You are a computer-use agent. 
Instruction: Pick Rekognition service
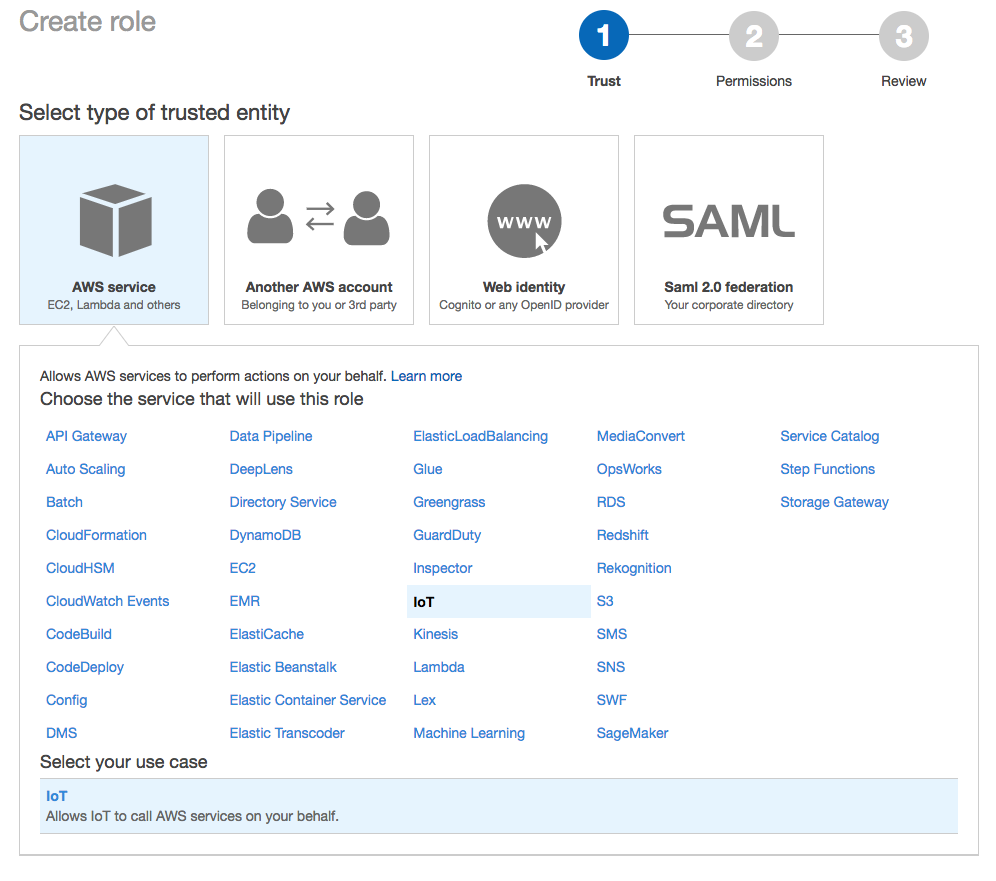tap(634, 568)
